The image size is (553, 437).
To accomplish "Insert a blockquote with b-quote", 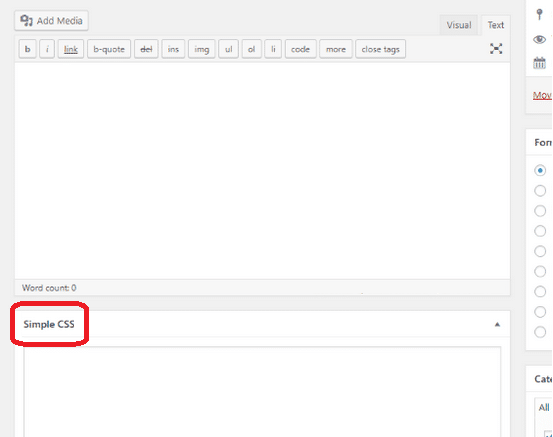I will click(109, 49).
